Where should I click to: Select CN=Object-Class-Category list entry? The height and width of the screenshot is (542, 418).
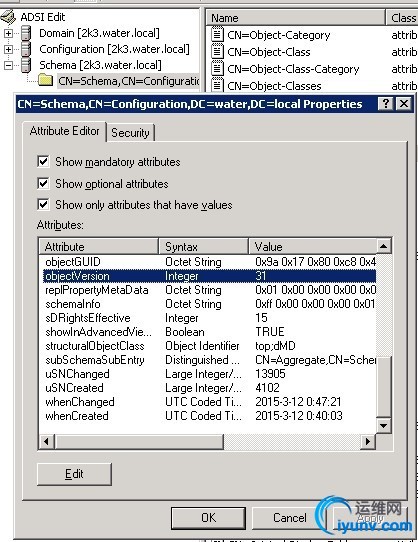(293, 69)
